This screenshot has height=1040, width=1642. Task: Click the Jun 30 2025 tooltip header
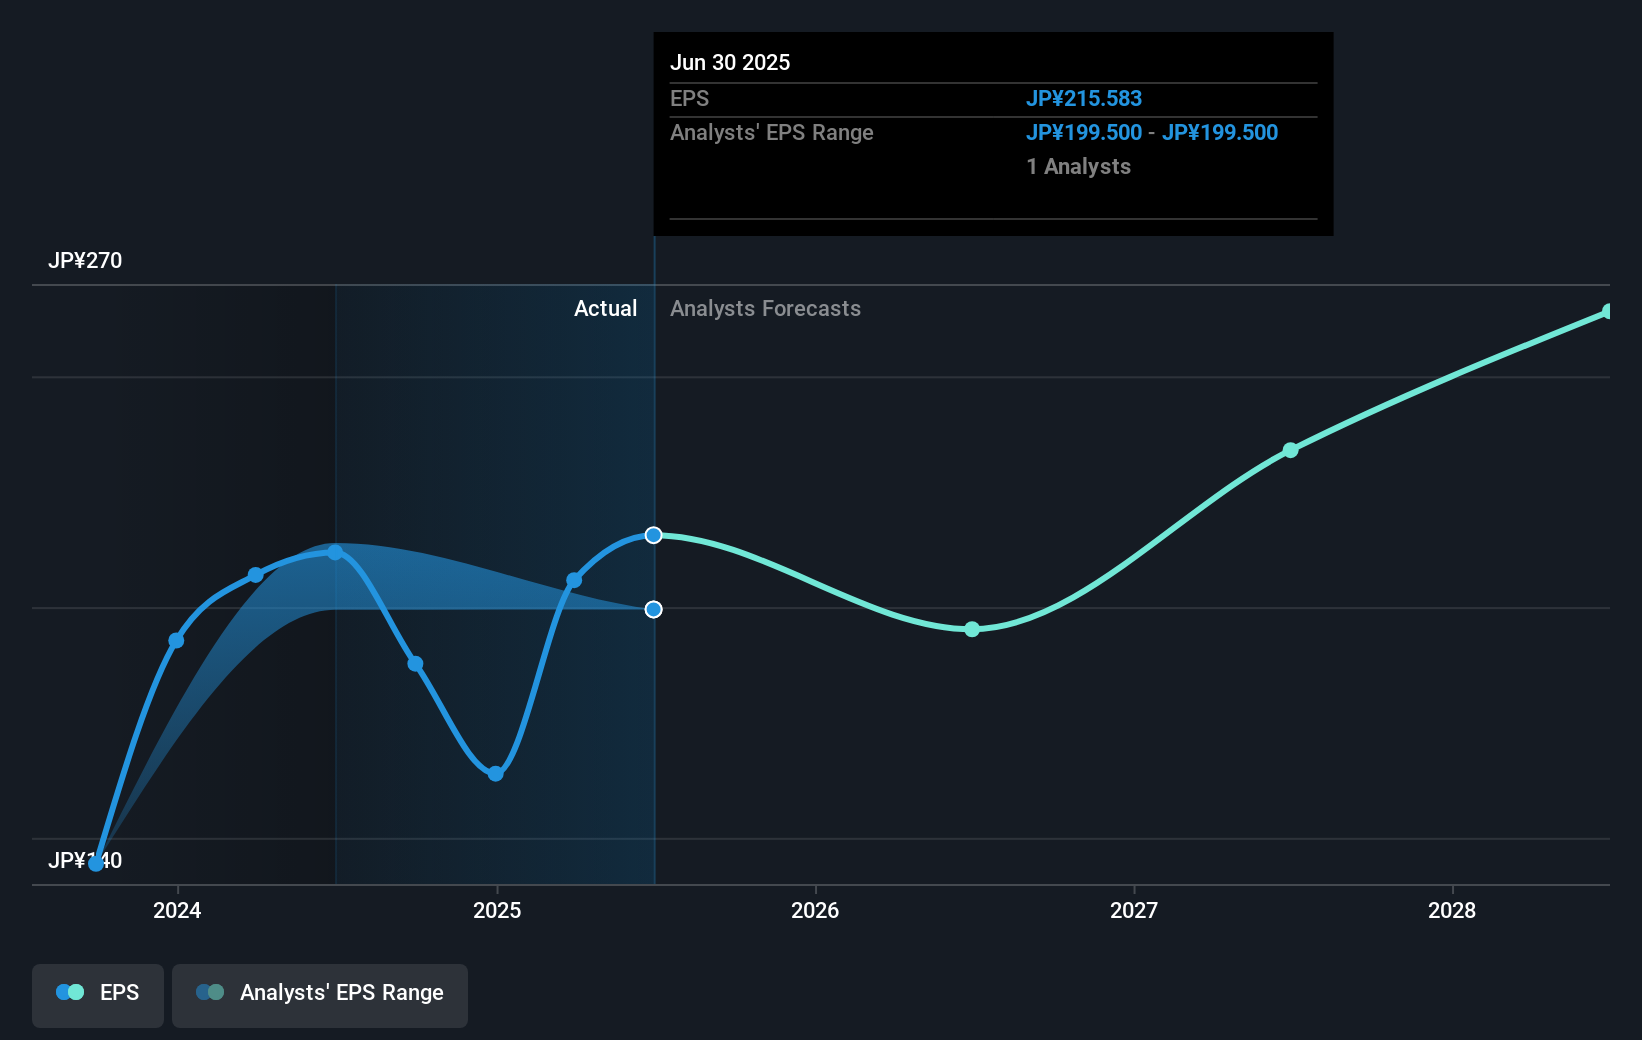[x=731, y=62]
